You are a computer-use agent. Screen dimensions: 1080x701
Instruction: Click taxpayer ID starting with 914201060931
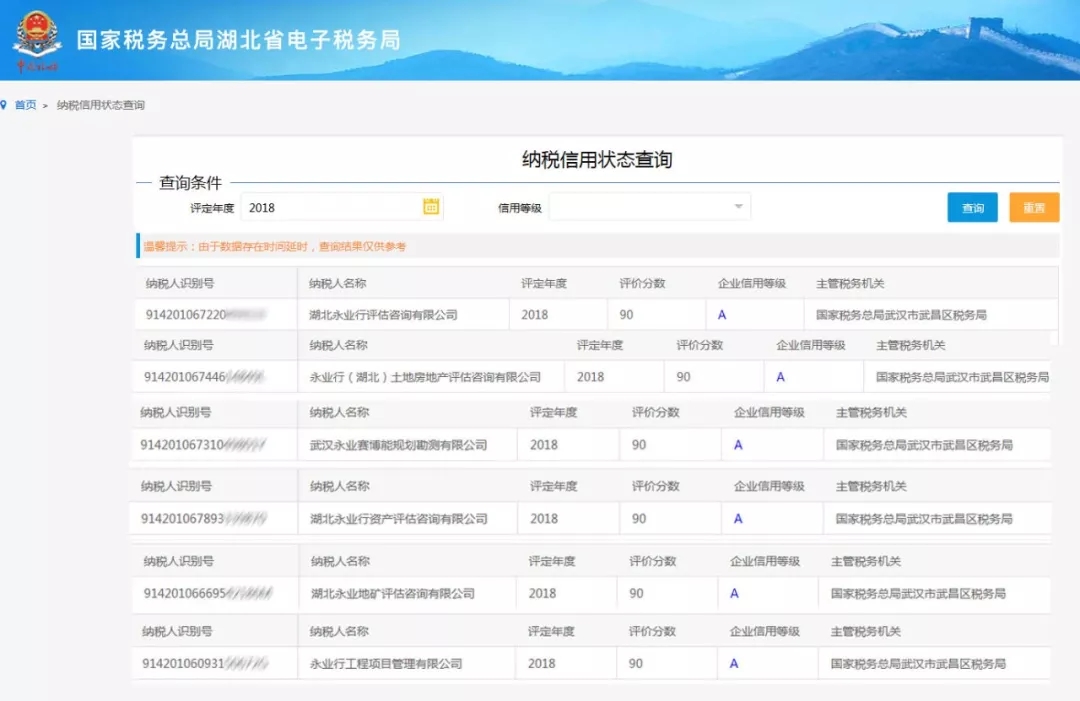205,664
